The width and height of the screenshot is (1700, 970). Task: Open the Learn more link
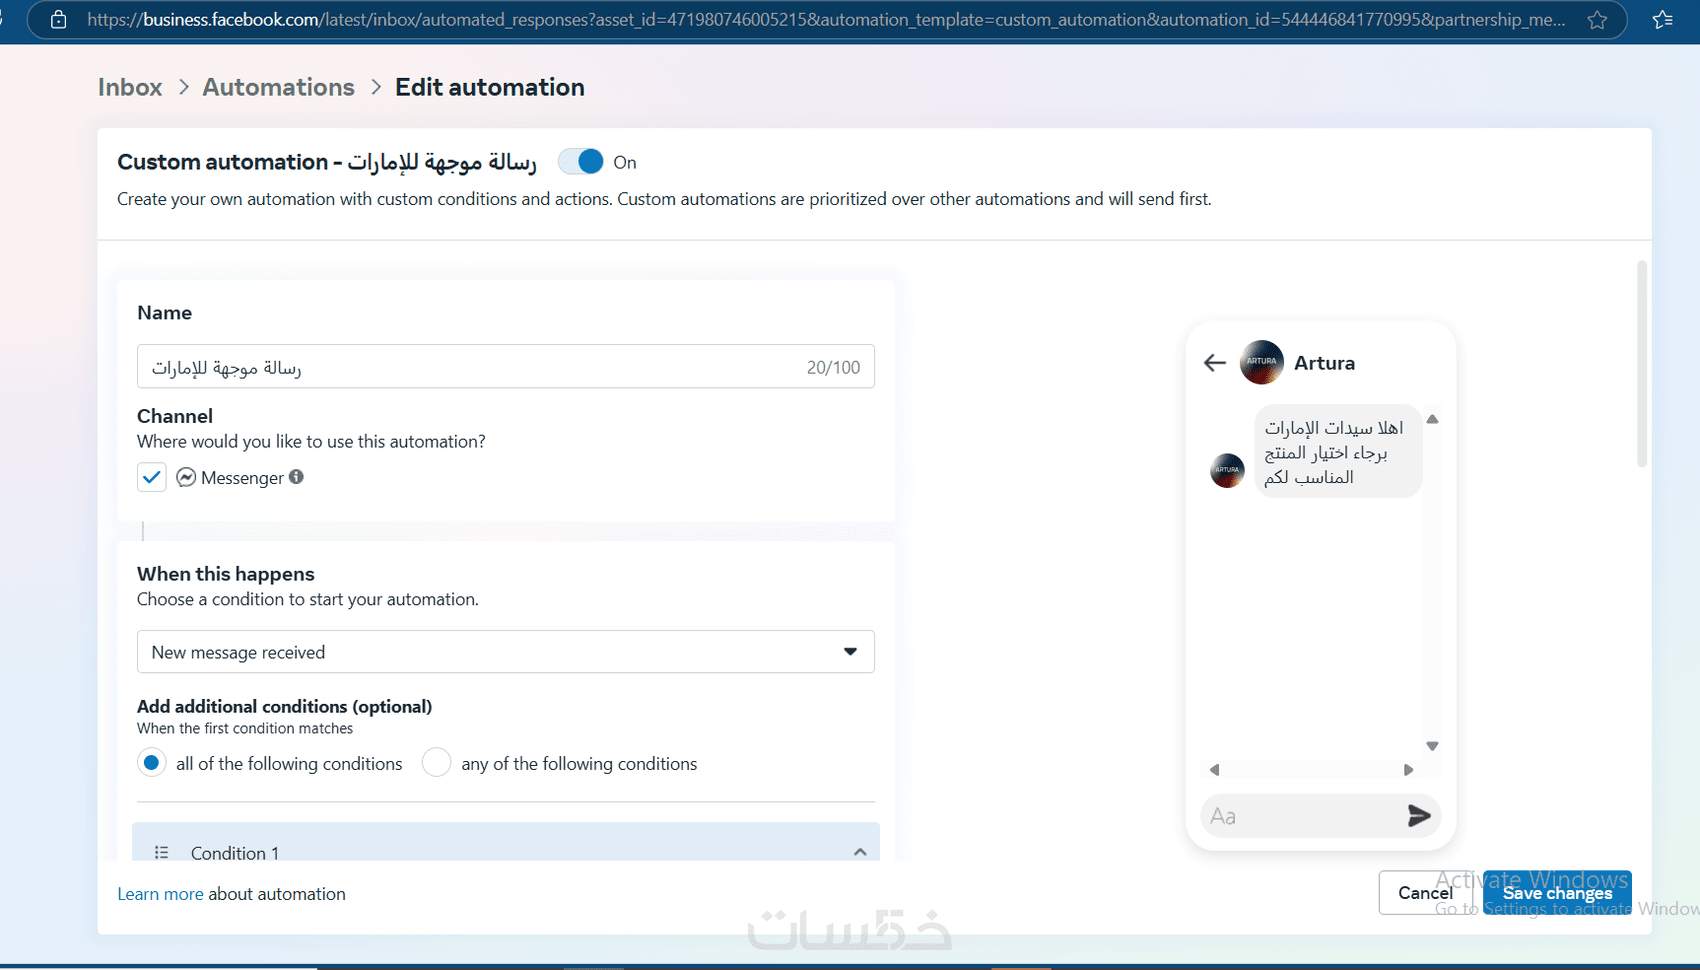(160, 894)
